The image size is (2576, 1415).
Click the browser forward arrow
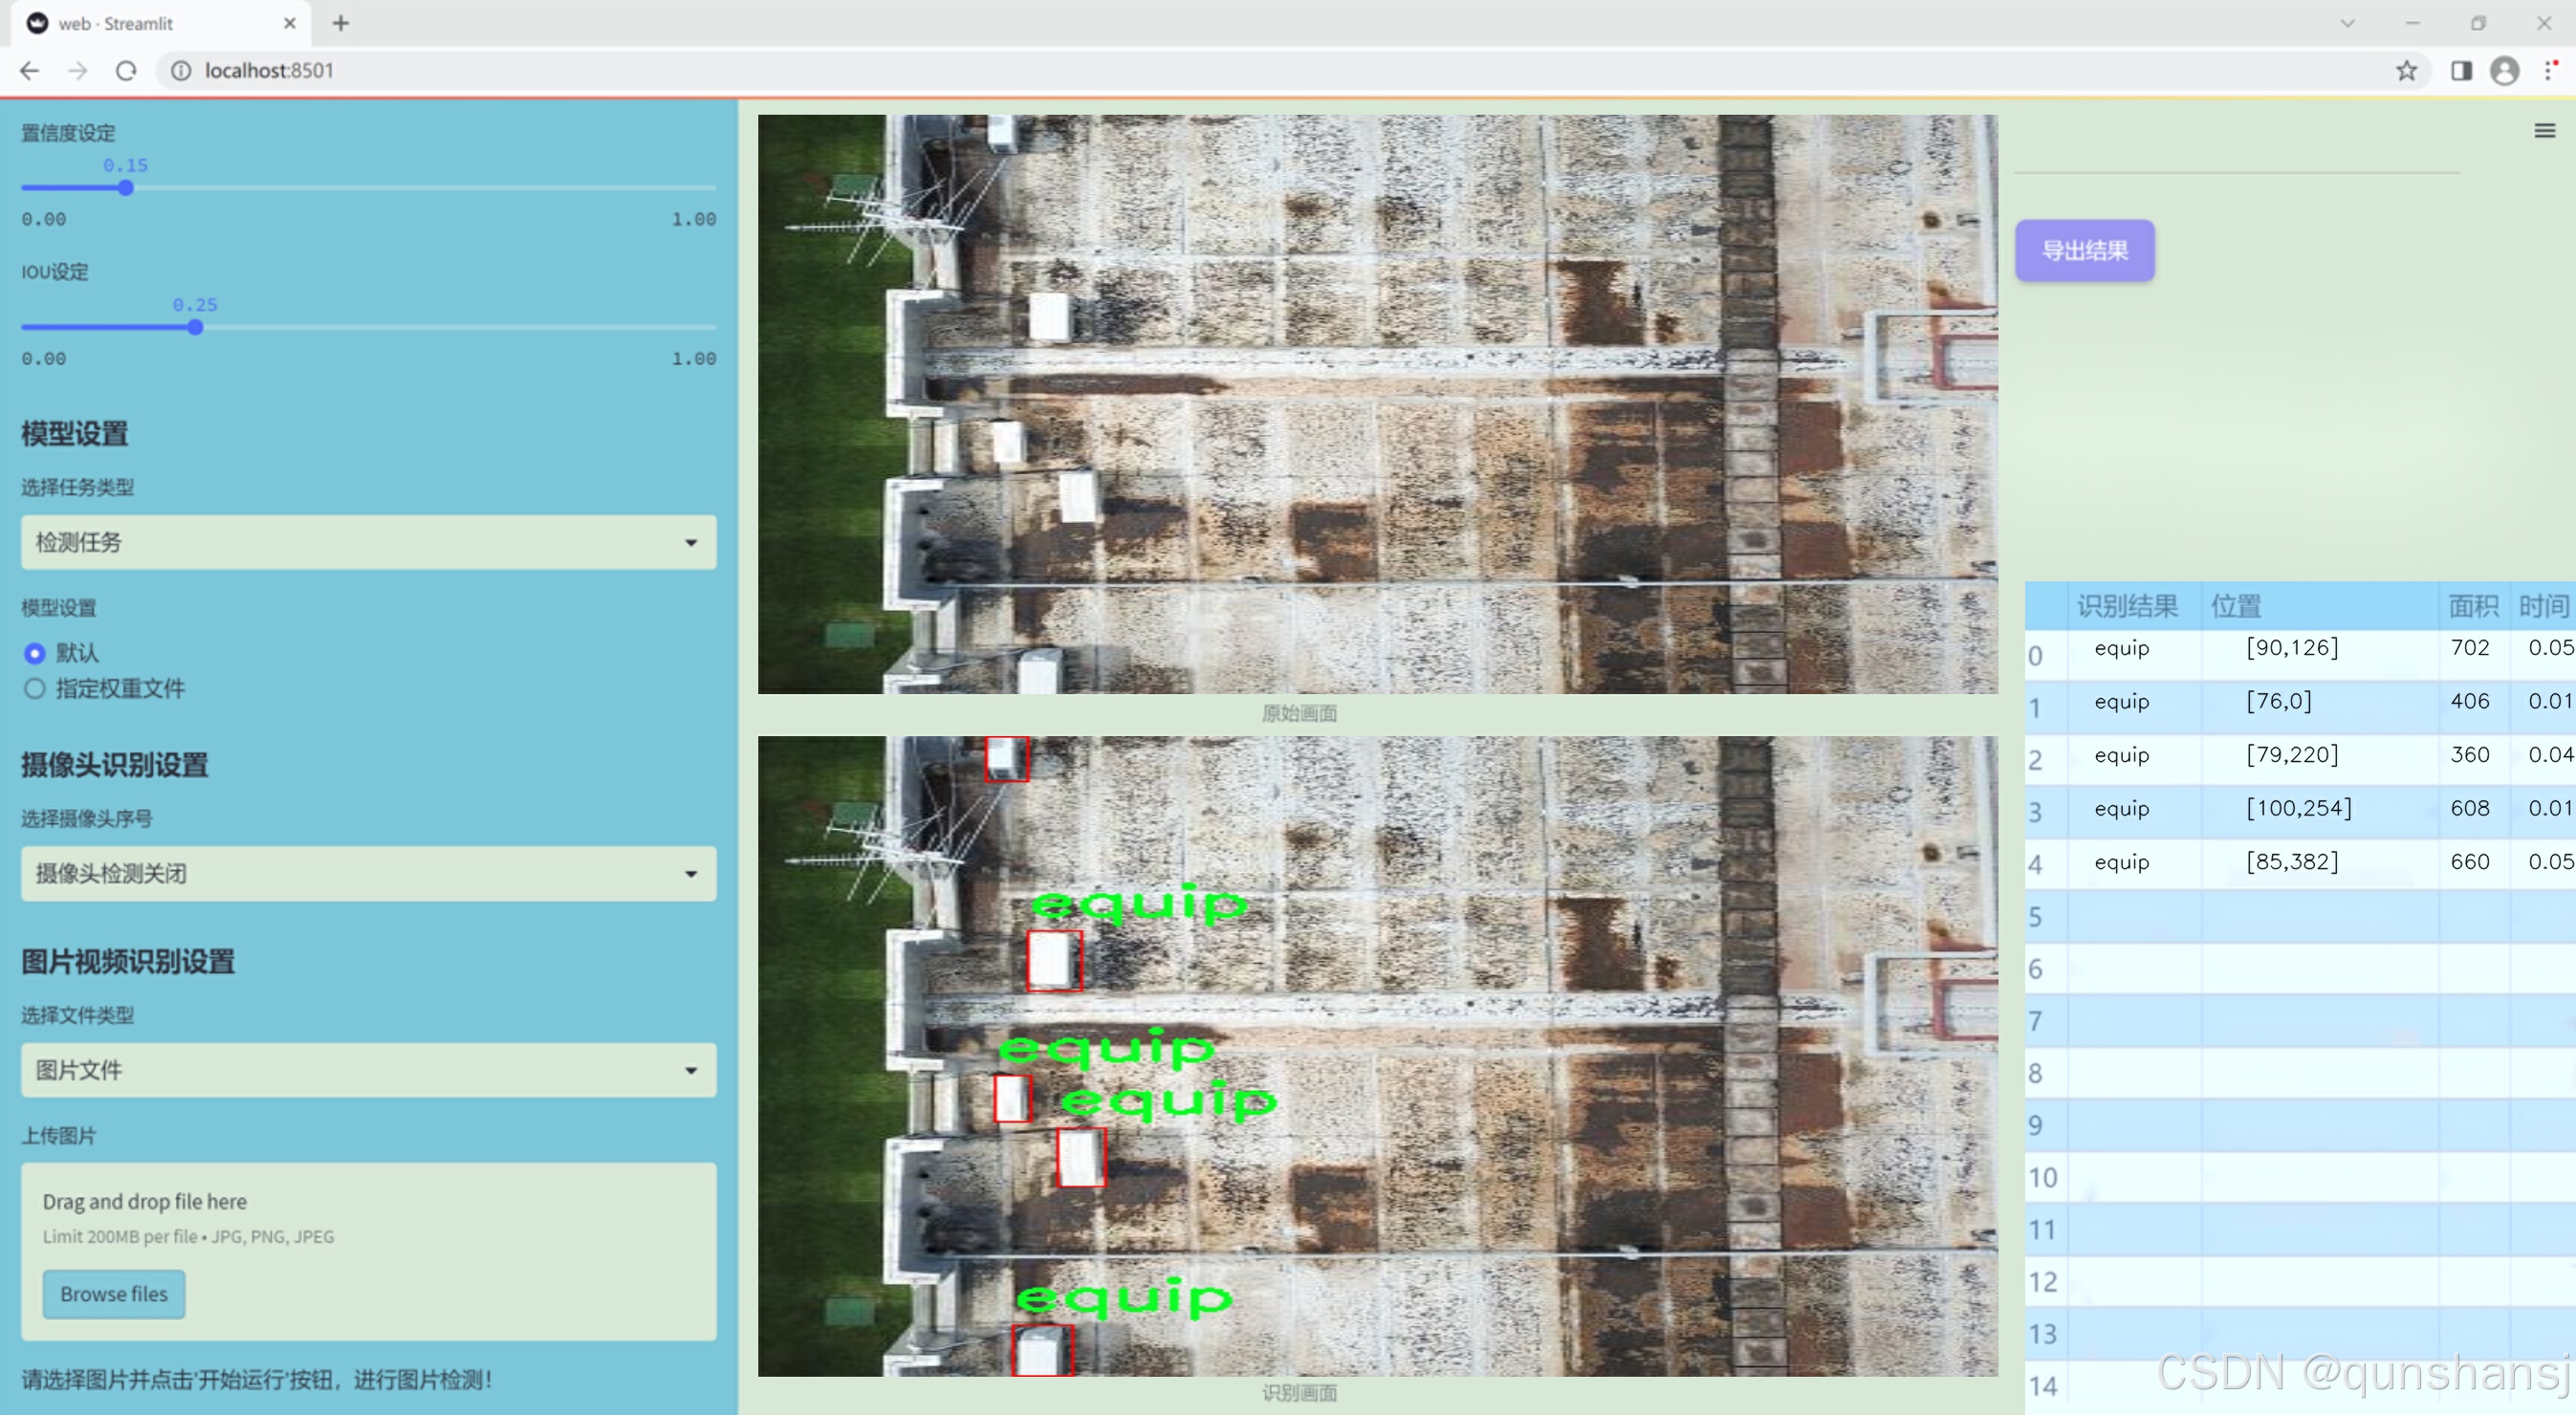click(78, 71)
